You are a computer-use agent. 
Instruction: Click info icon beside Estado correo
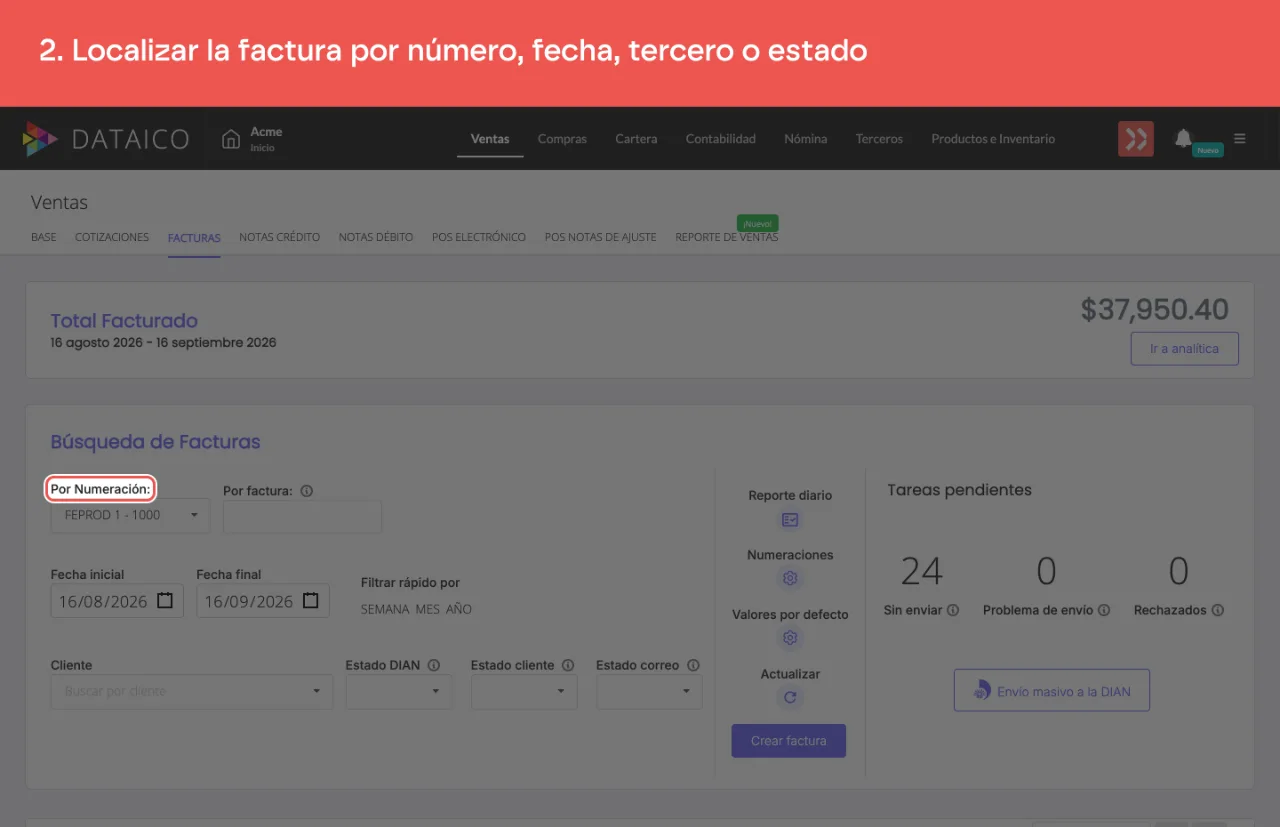[693, 665]
